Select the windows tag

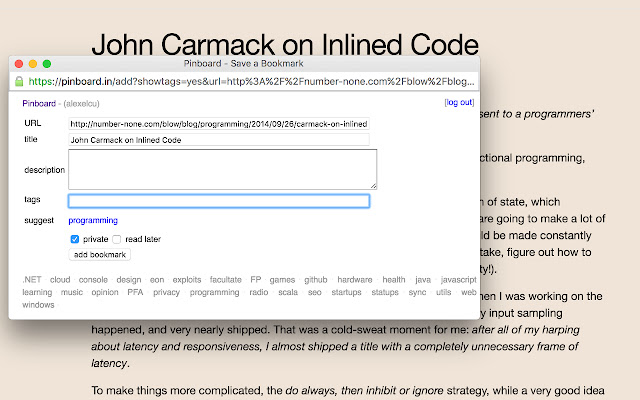click(38, 305)
